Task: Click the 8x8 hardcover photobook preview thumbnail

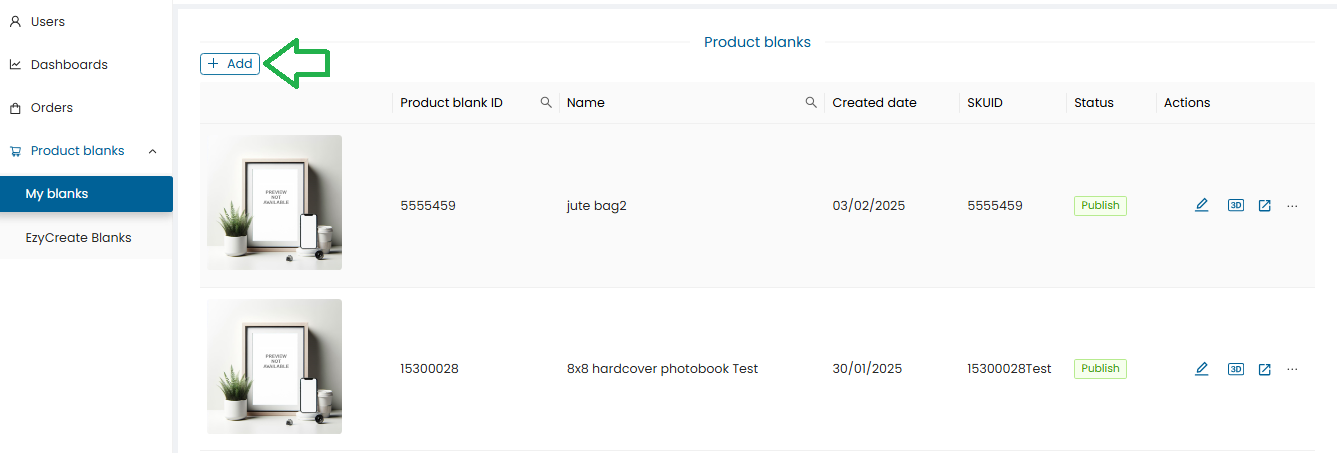Action: 274,366
